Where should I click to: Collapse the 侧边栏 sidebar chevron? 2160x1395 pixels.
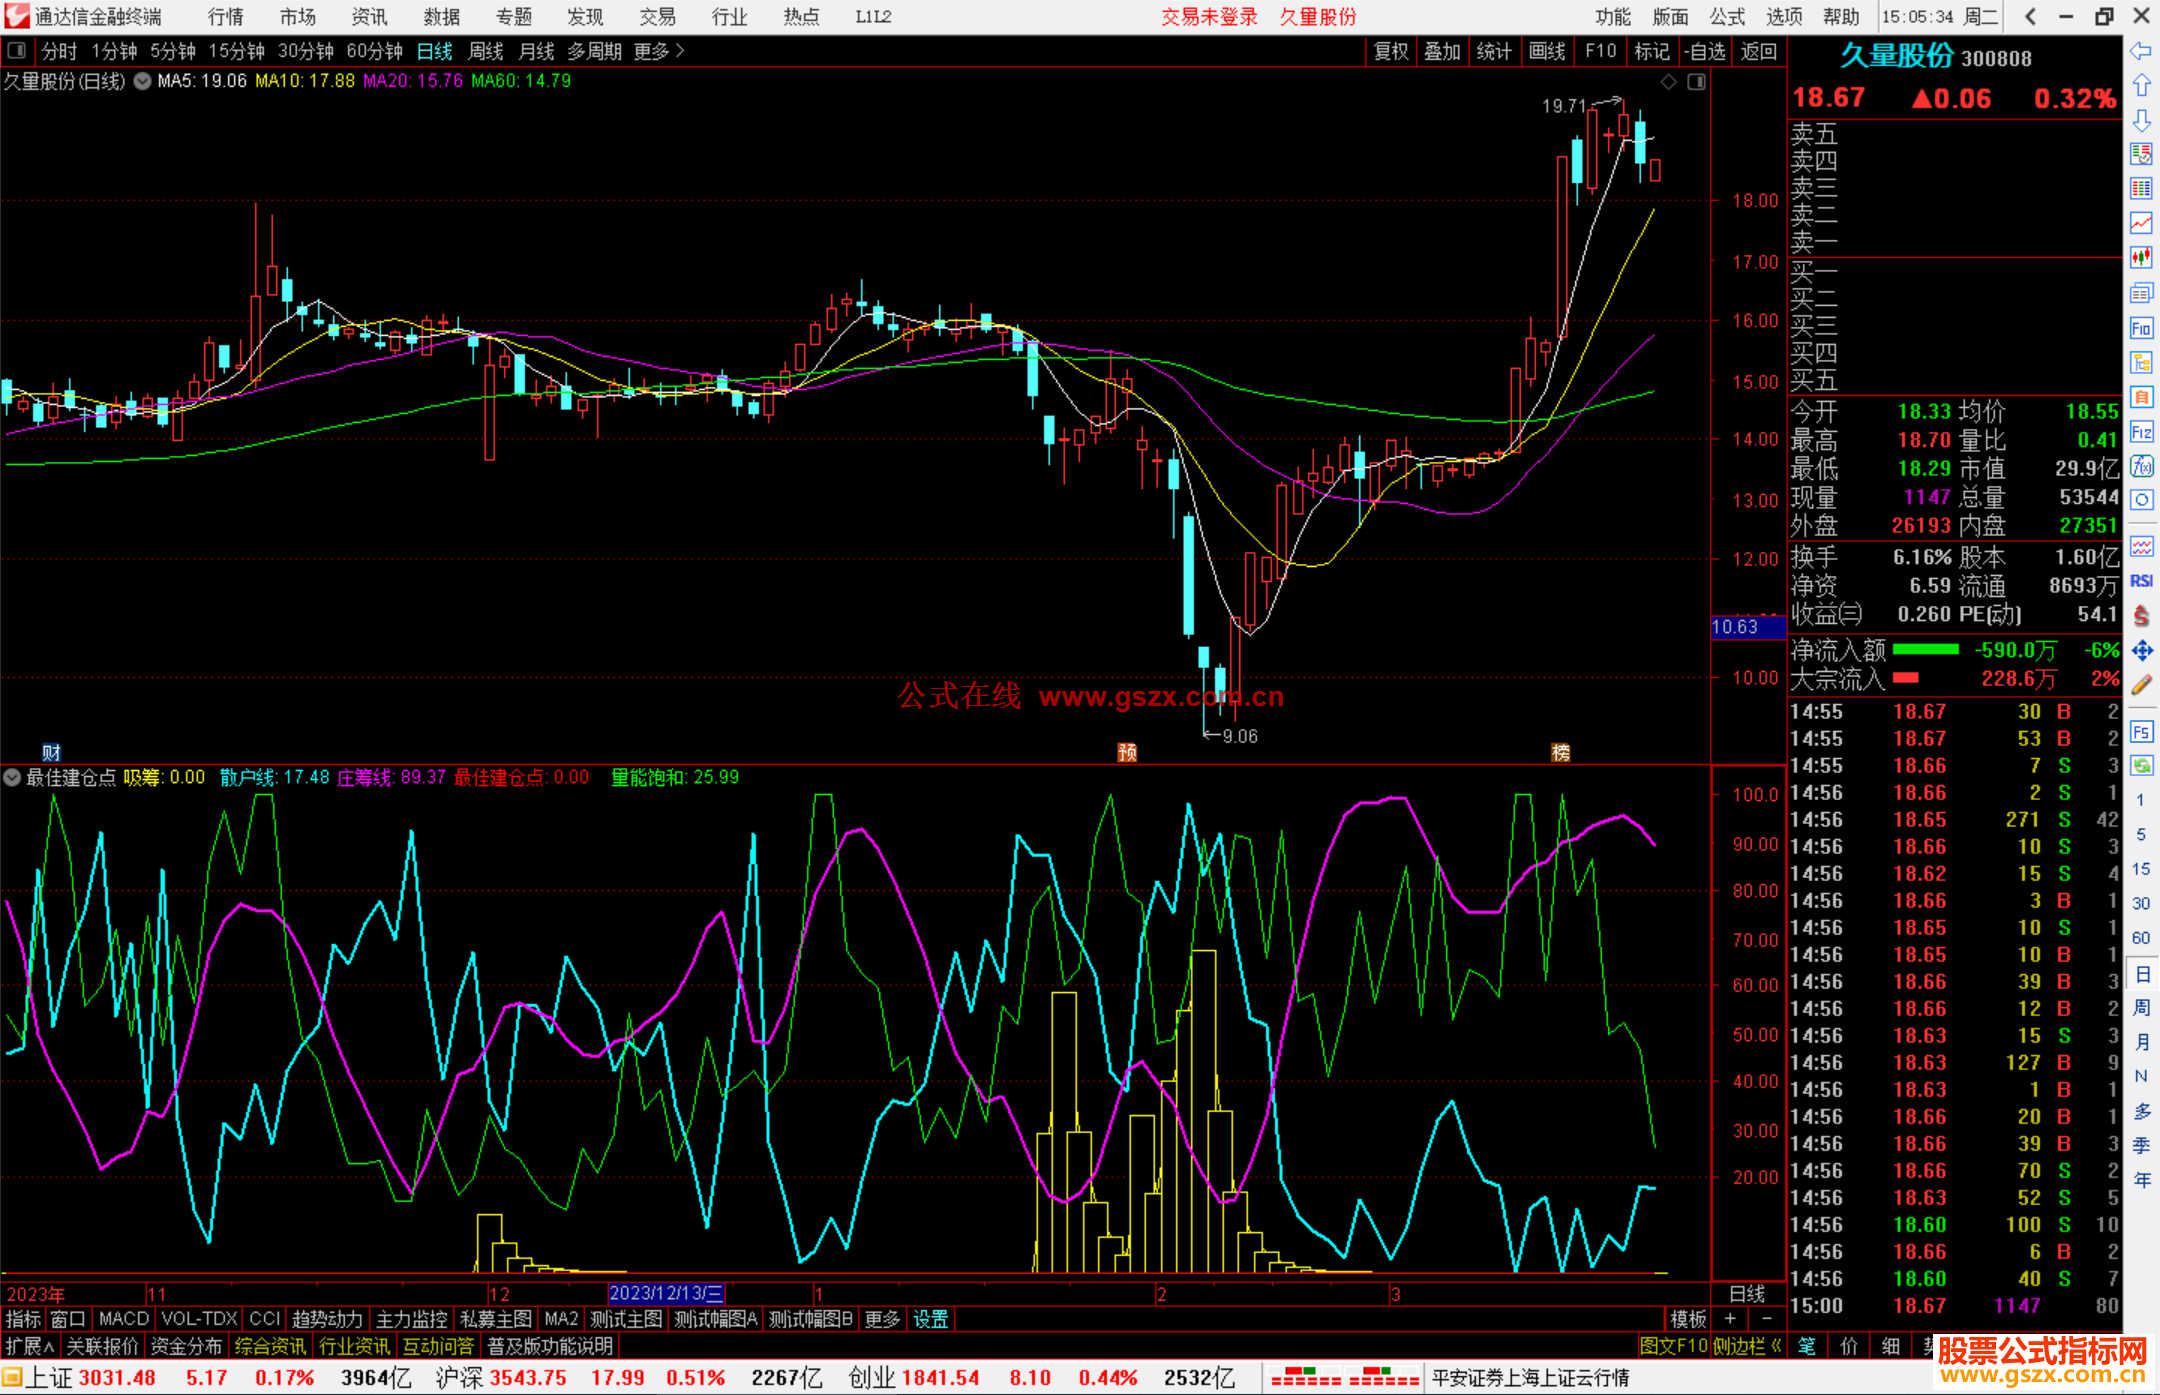[1776, 1346]
